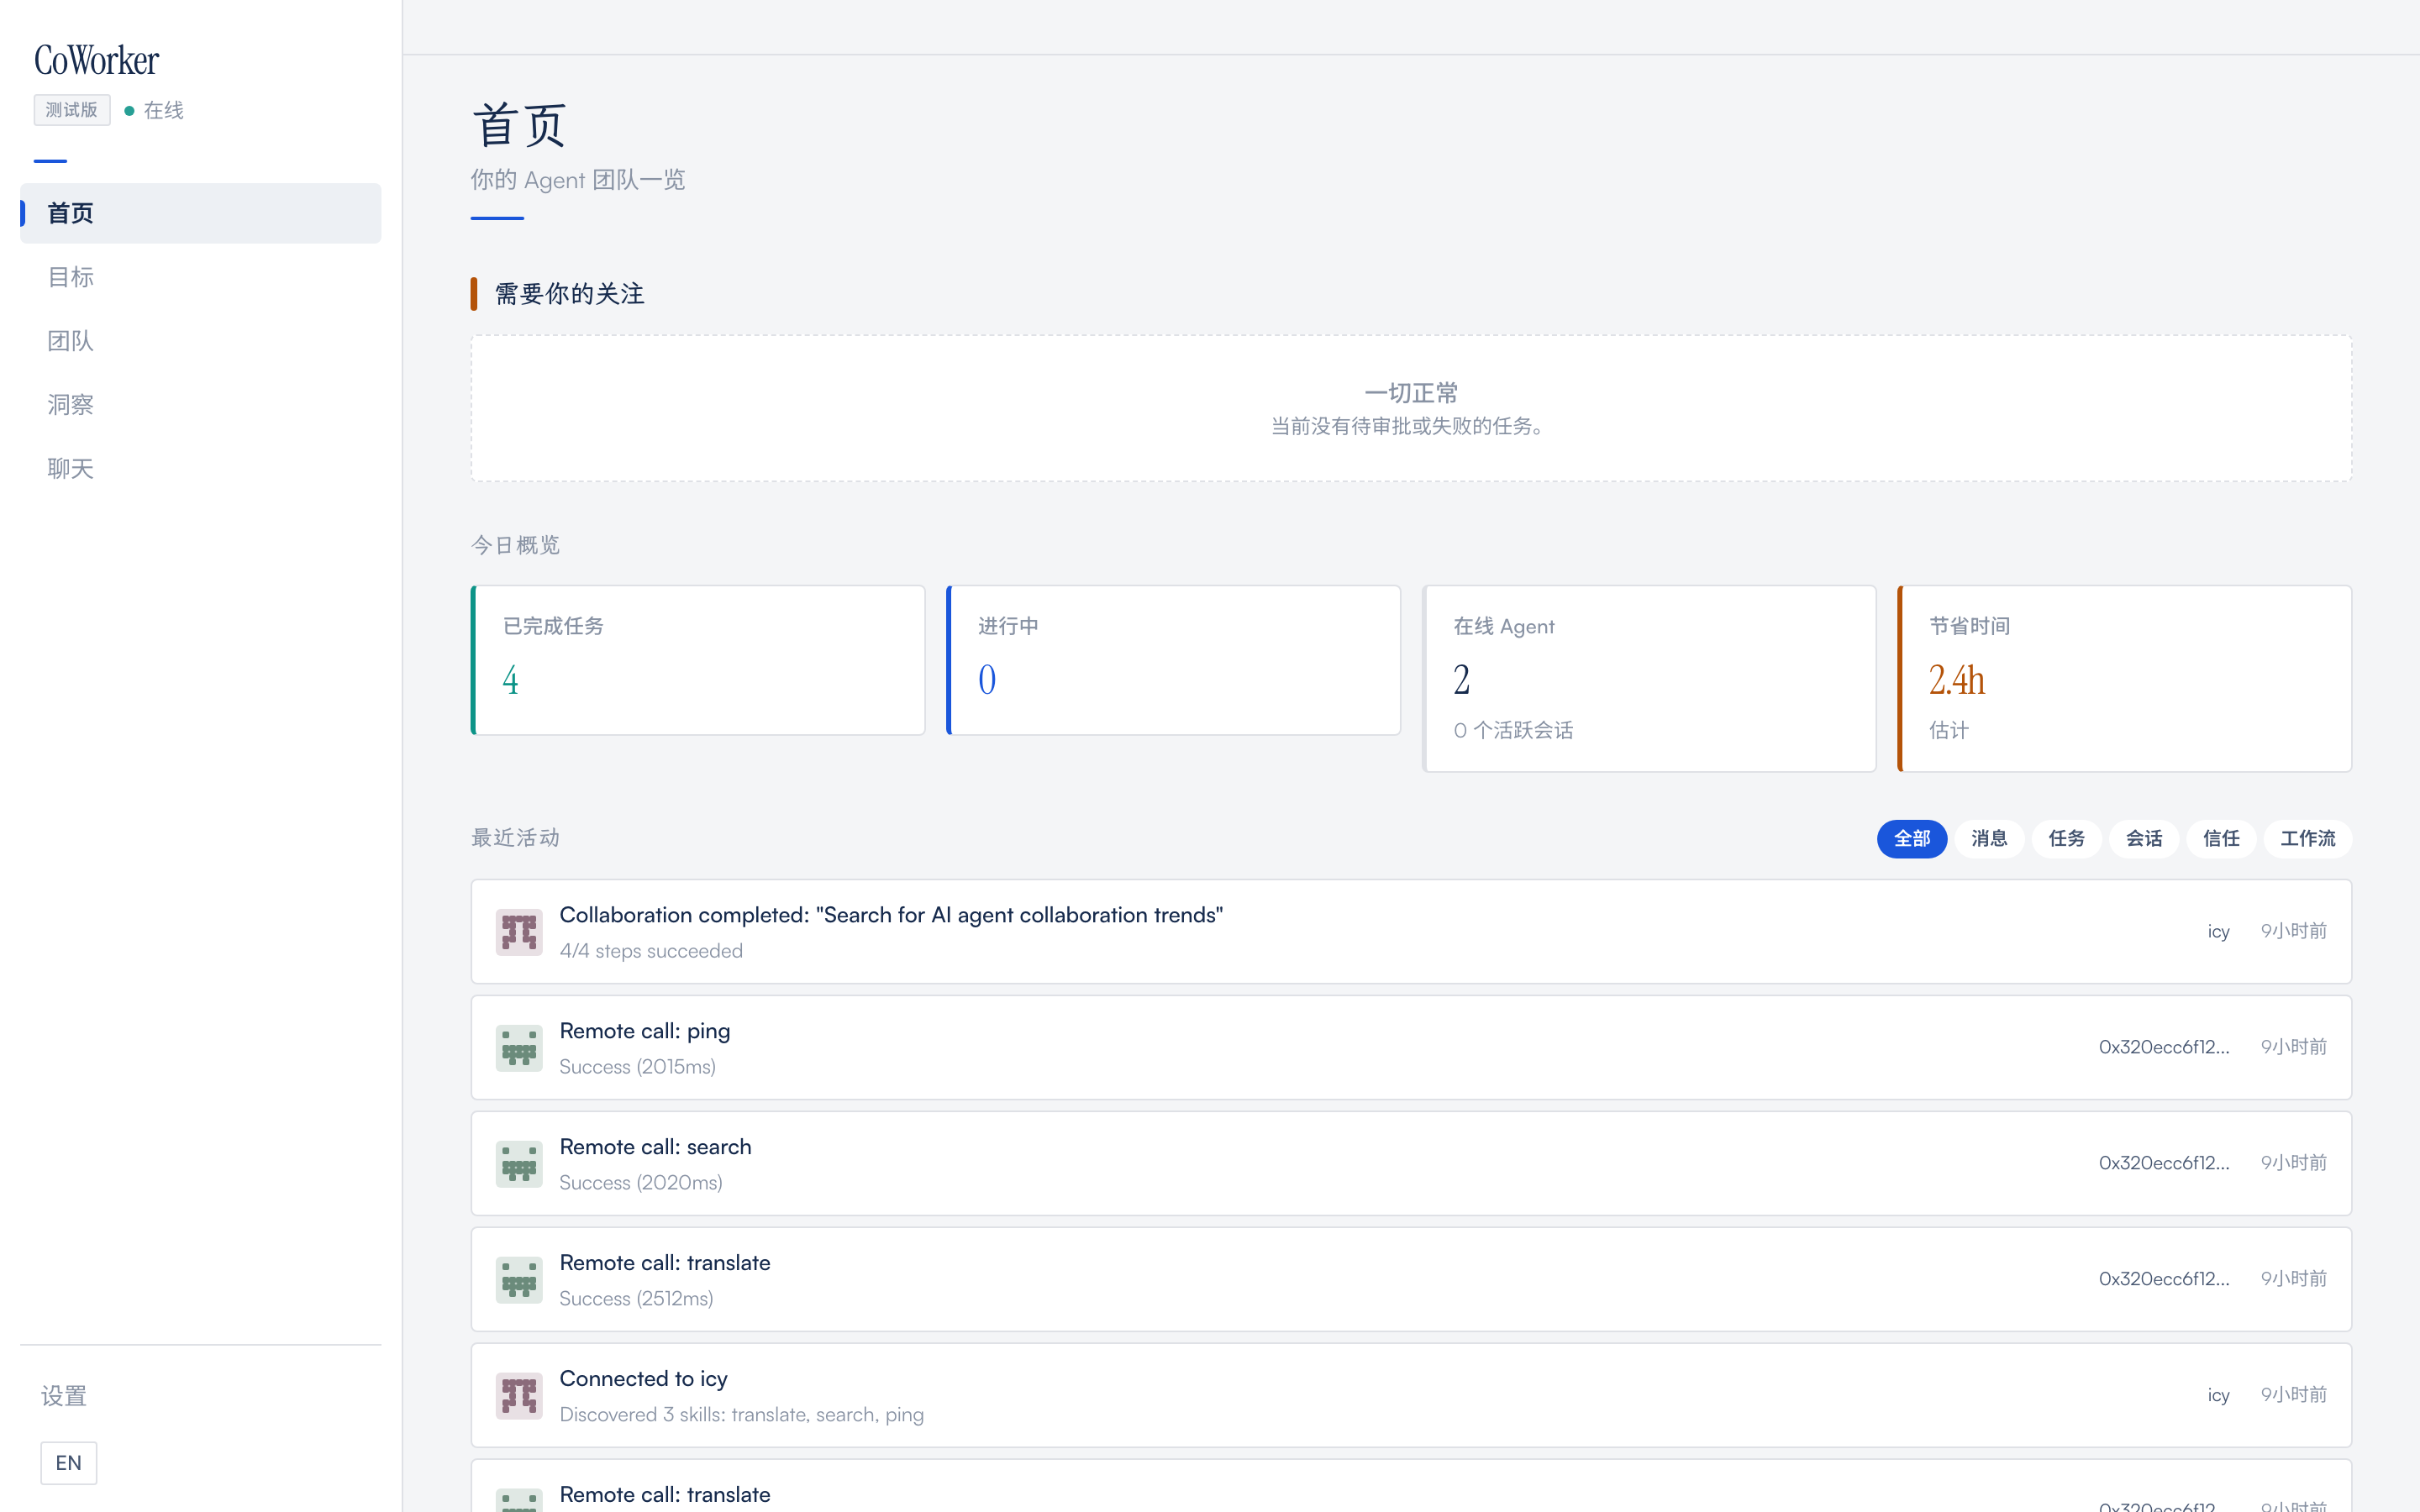Click the CoWorker logo
Image resolution: width=2420 pixels, height=1512 pixels.
pos(97,60)
